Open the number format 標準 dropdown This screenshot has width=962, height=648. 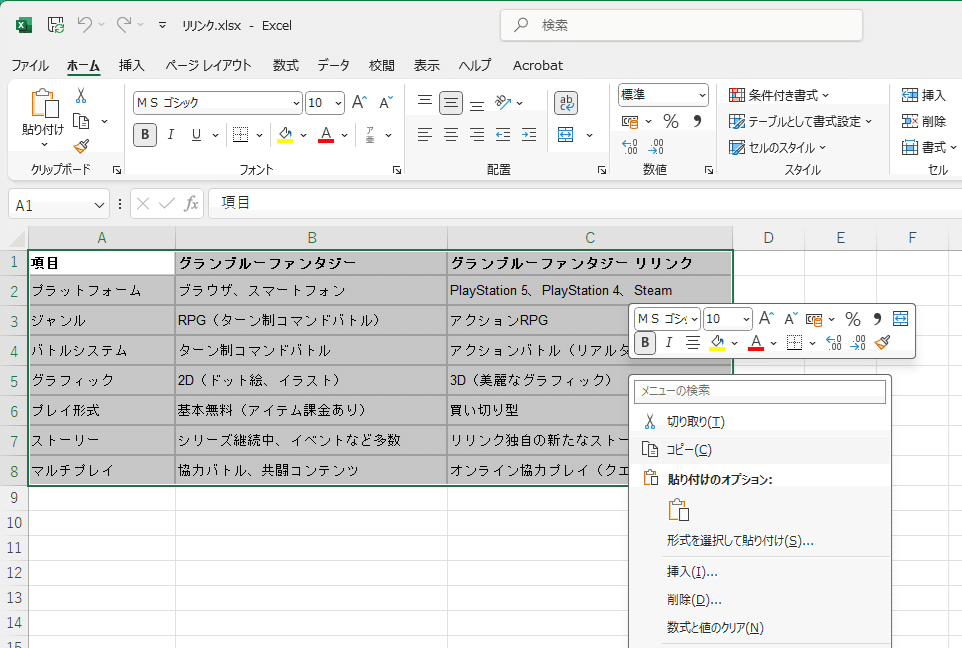702,95
